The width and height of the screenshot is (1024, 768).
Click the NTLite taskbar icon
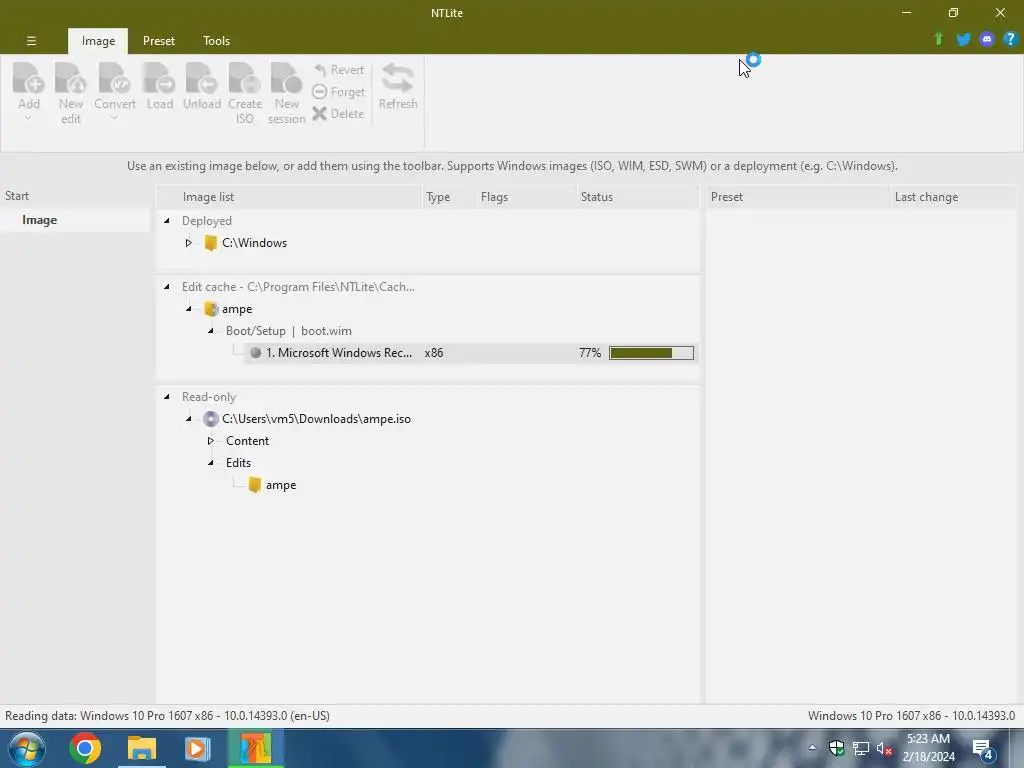coord(255,748)
